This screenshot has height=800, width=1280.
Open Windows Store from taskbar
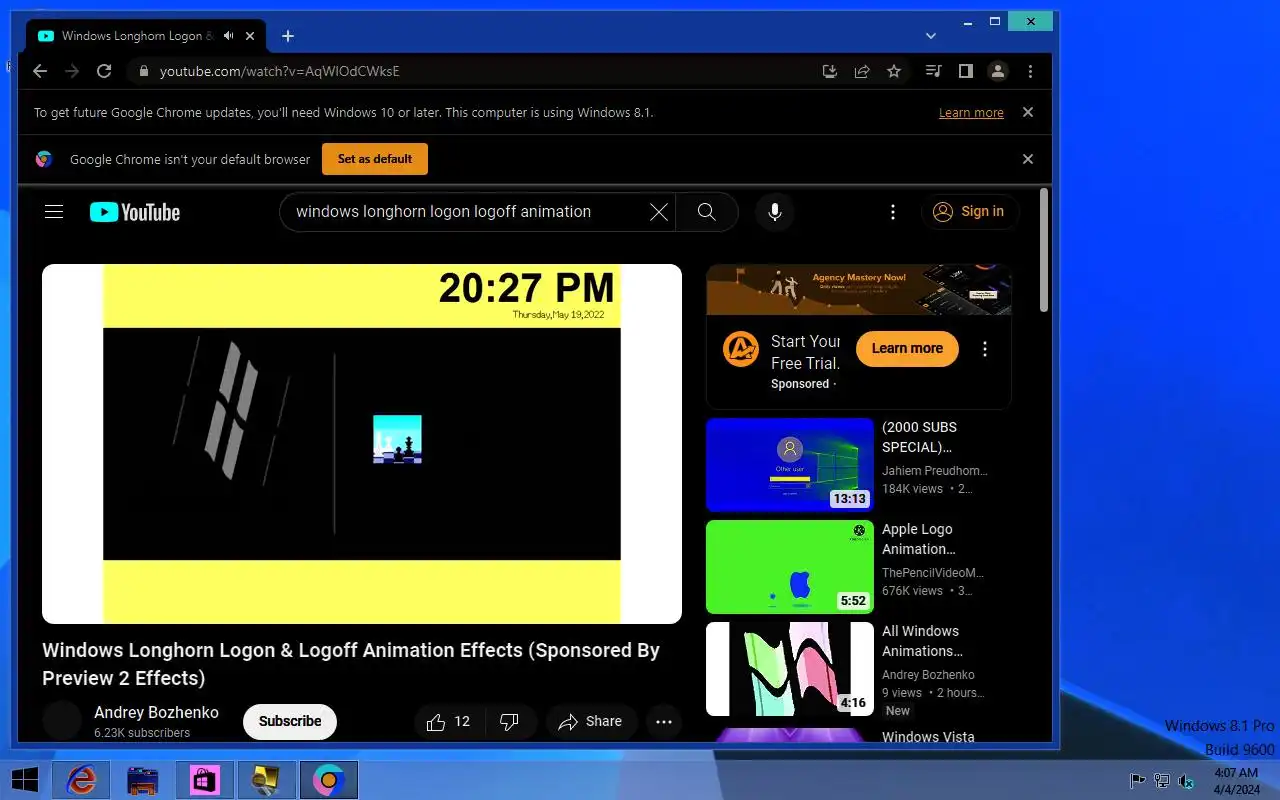pyautogui.click(x=205, y=780)
